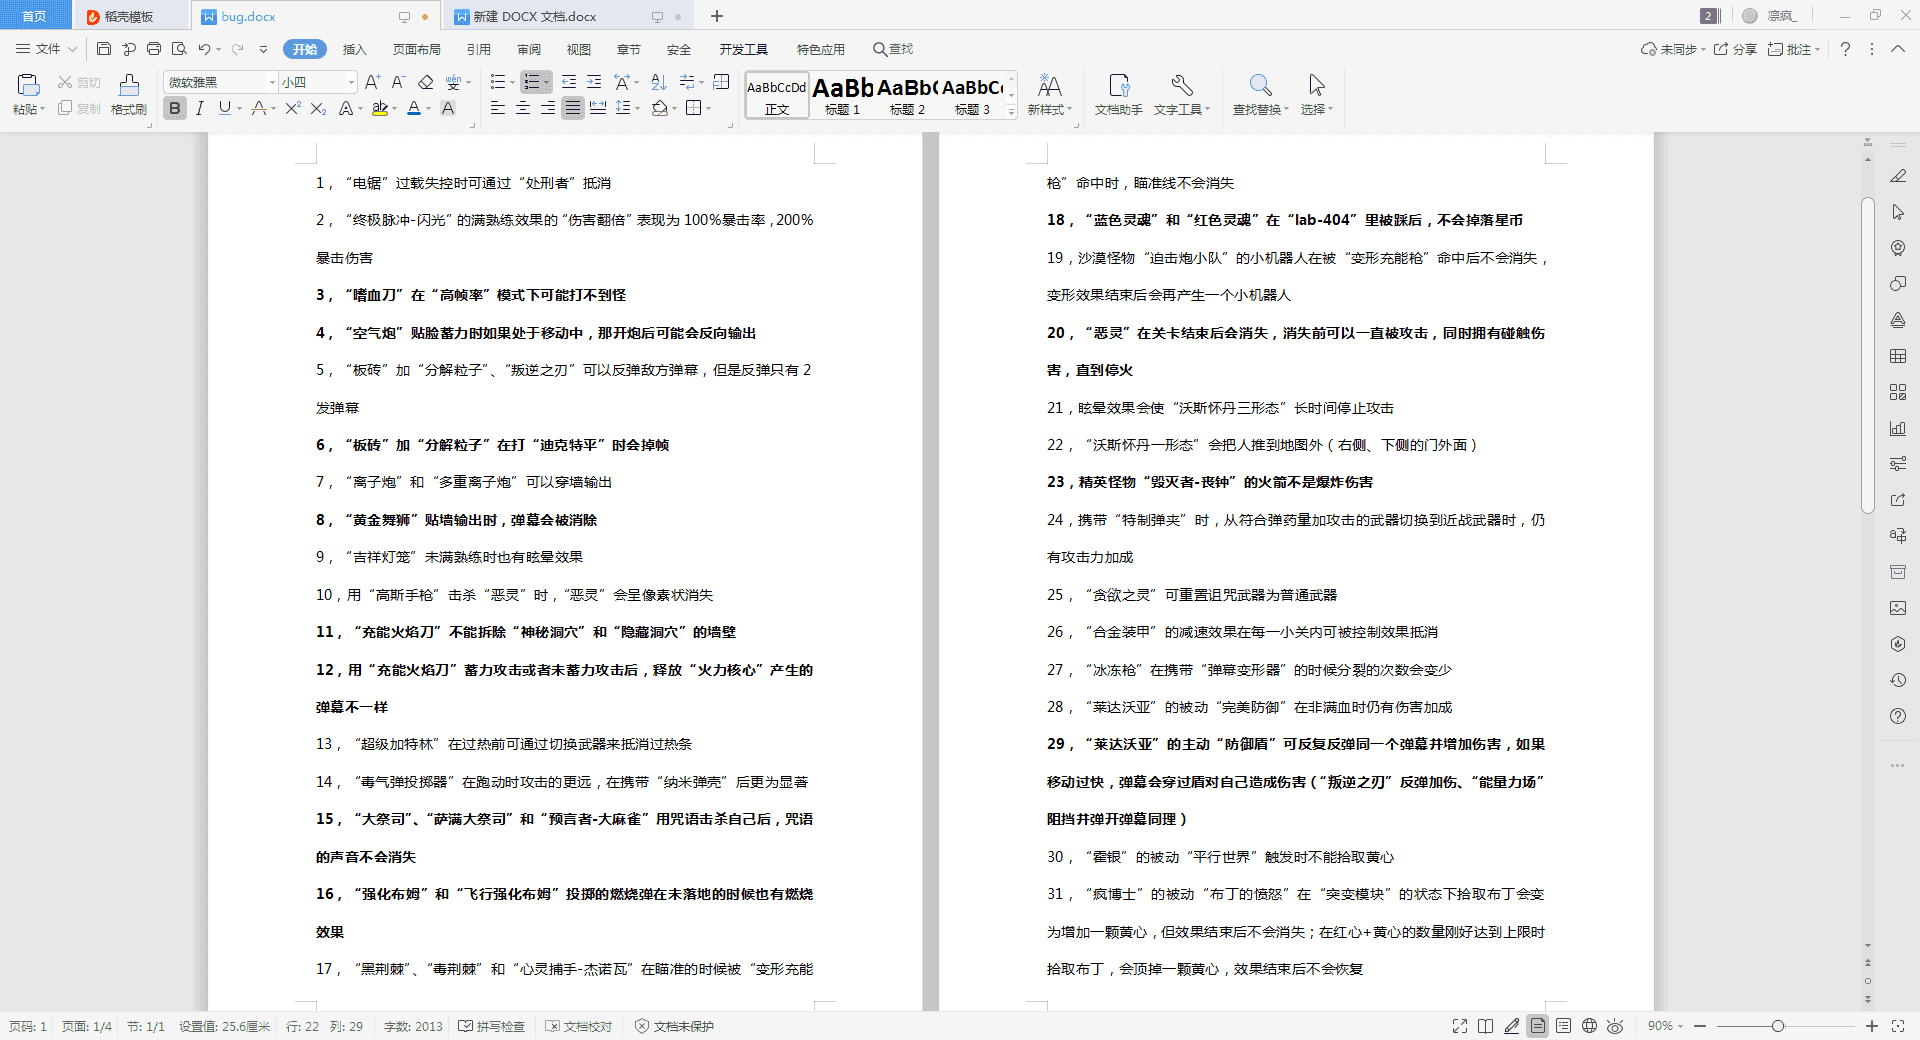Click the Print icon in quick access toolbar
This screenshot has height=1040, width=1920.
154,49
